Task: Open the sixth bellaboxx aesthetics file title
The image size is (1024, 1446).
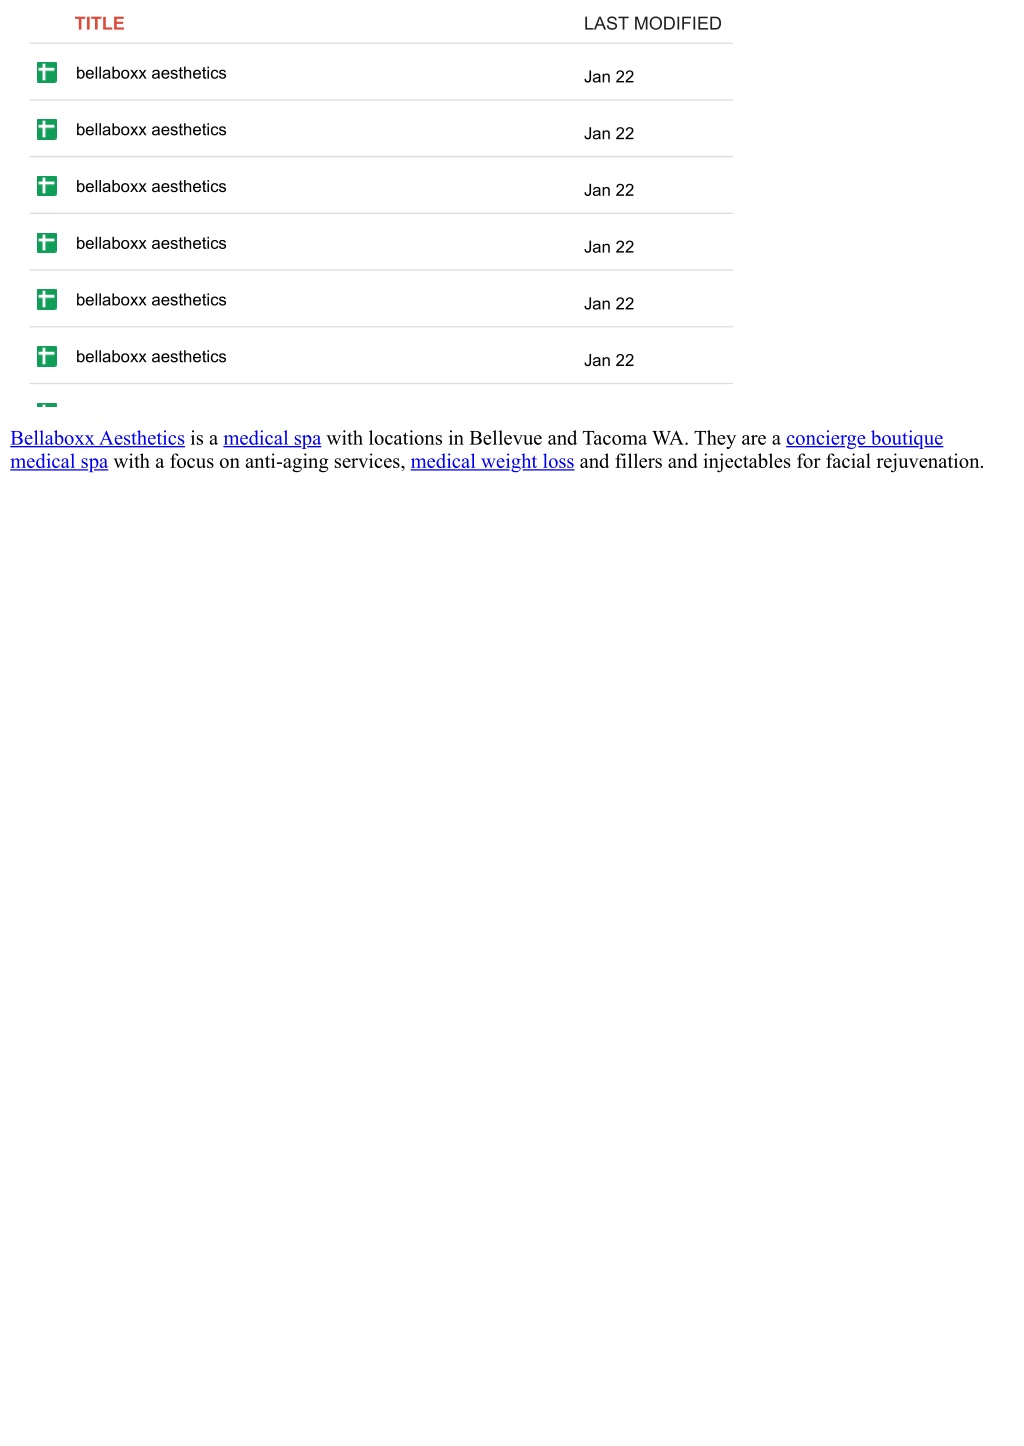Action: pos(151,357)
